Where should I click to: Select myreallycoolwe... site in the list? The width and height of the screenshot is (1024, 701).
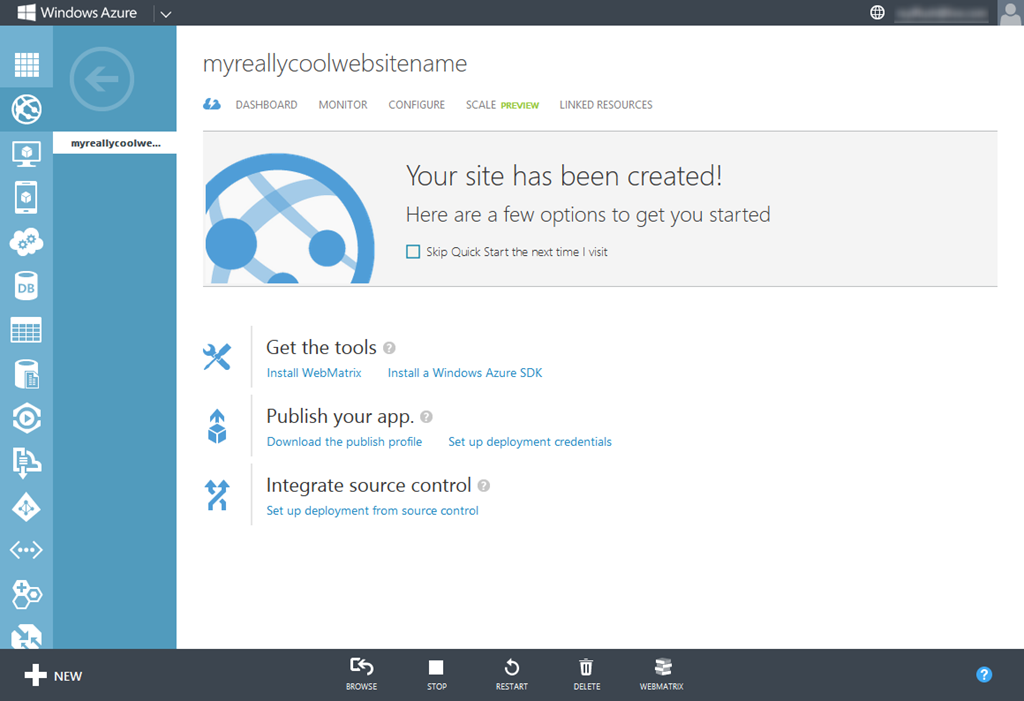point(115,143)
